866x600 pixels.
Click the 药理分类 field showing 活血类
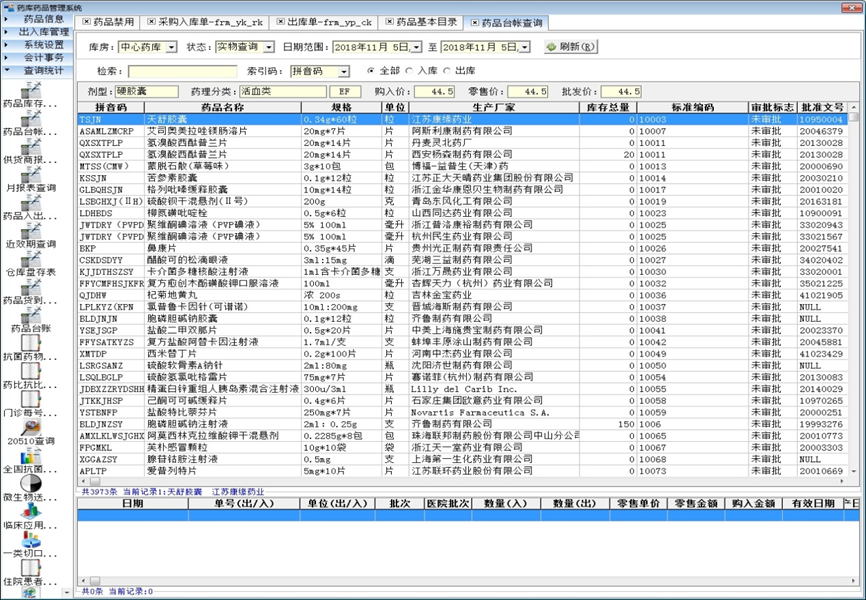(x=283, y=92)
